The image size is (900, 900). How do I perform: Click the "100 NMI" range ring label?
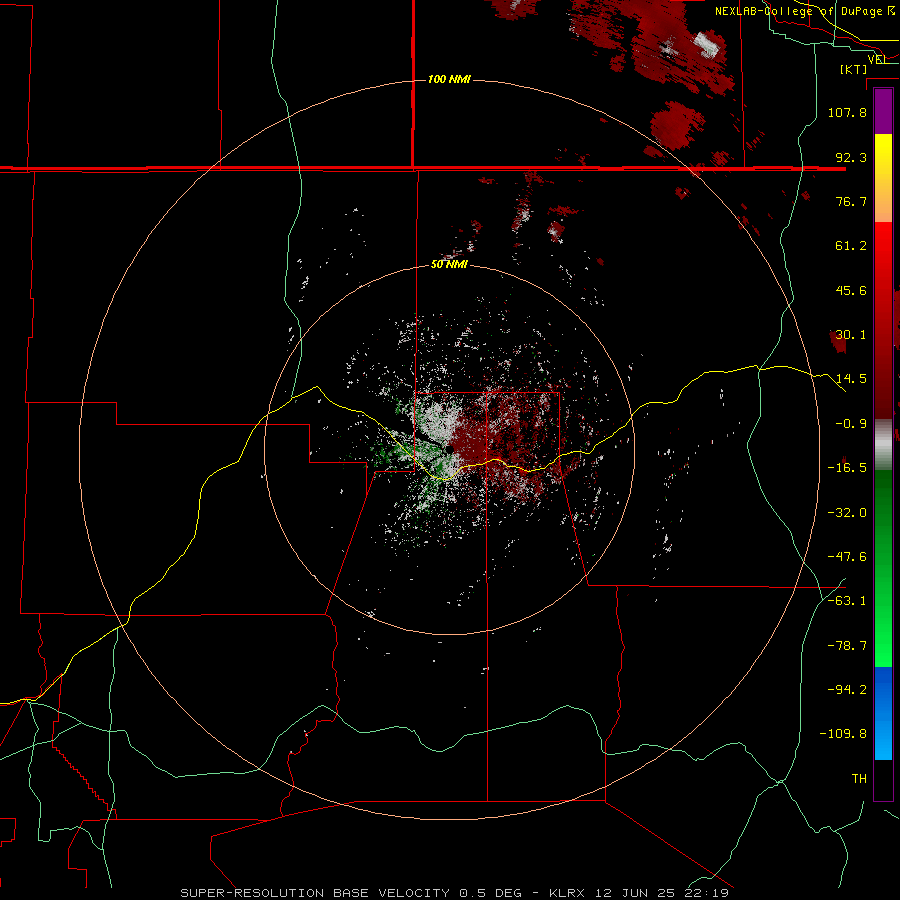449,79
